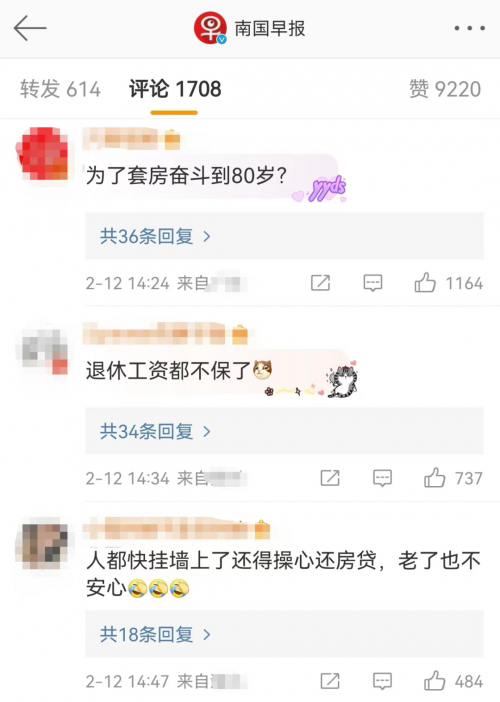The width and height of the screenshot is (500, 702).
Task: Open the three-dot more options menu
Action: click(x=469, y=28)
